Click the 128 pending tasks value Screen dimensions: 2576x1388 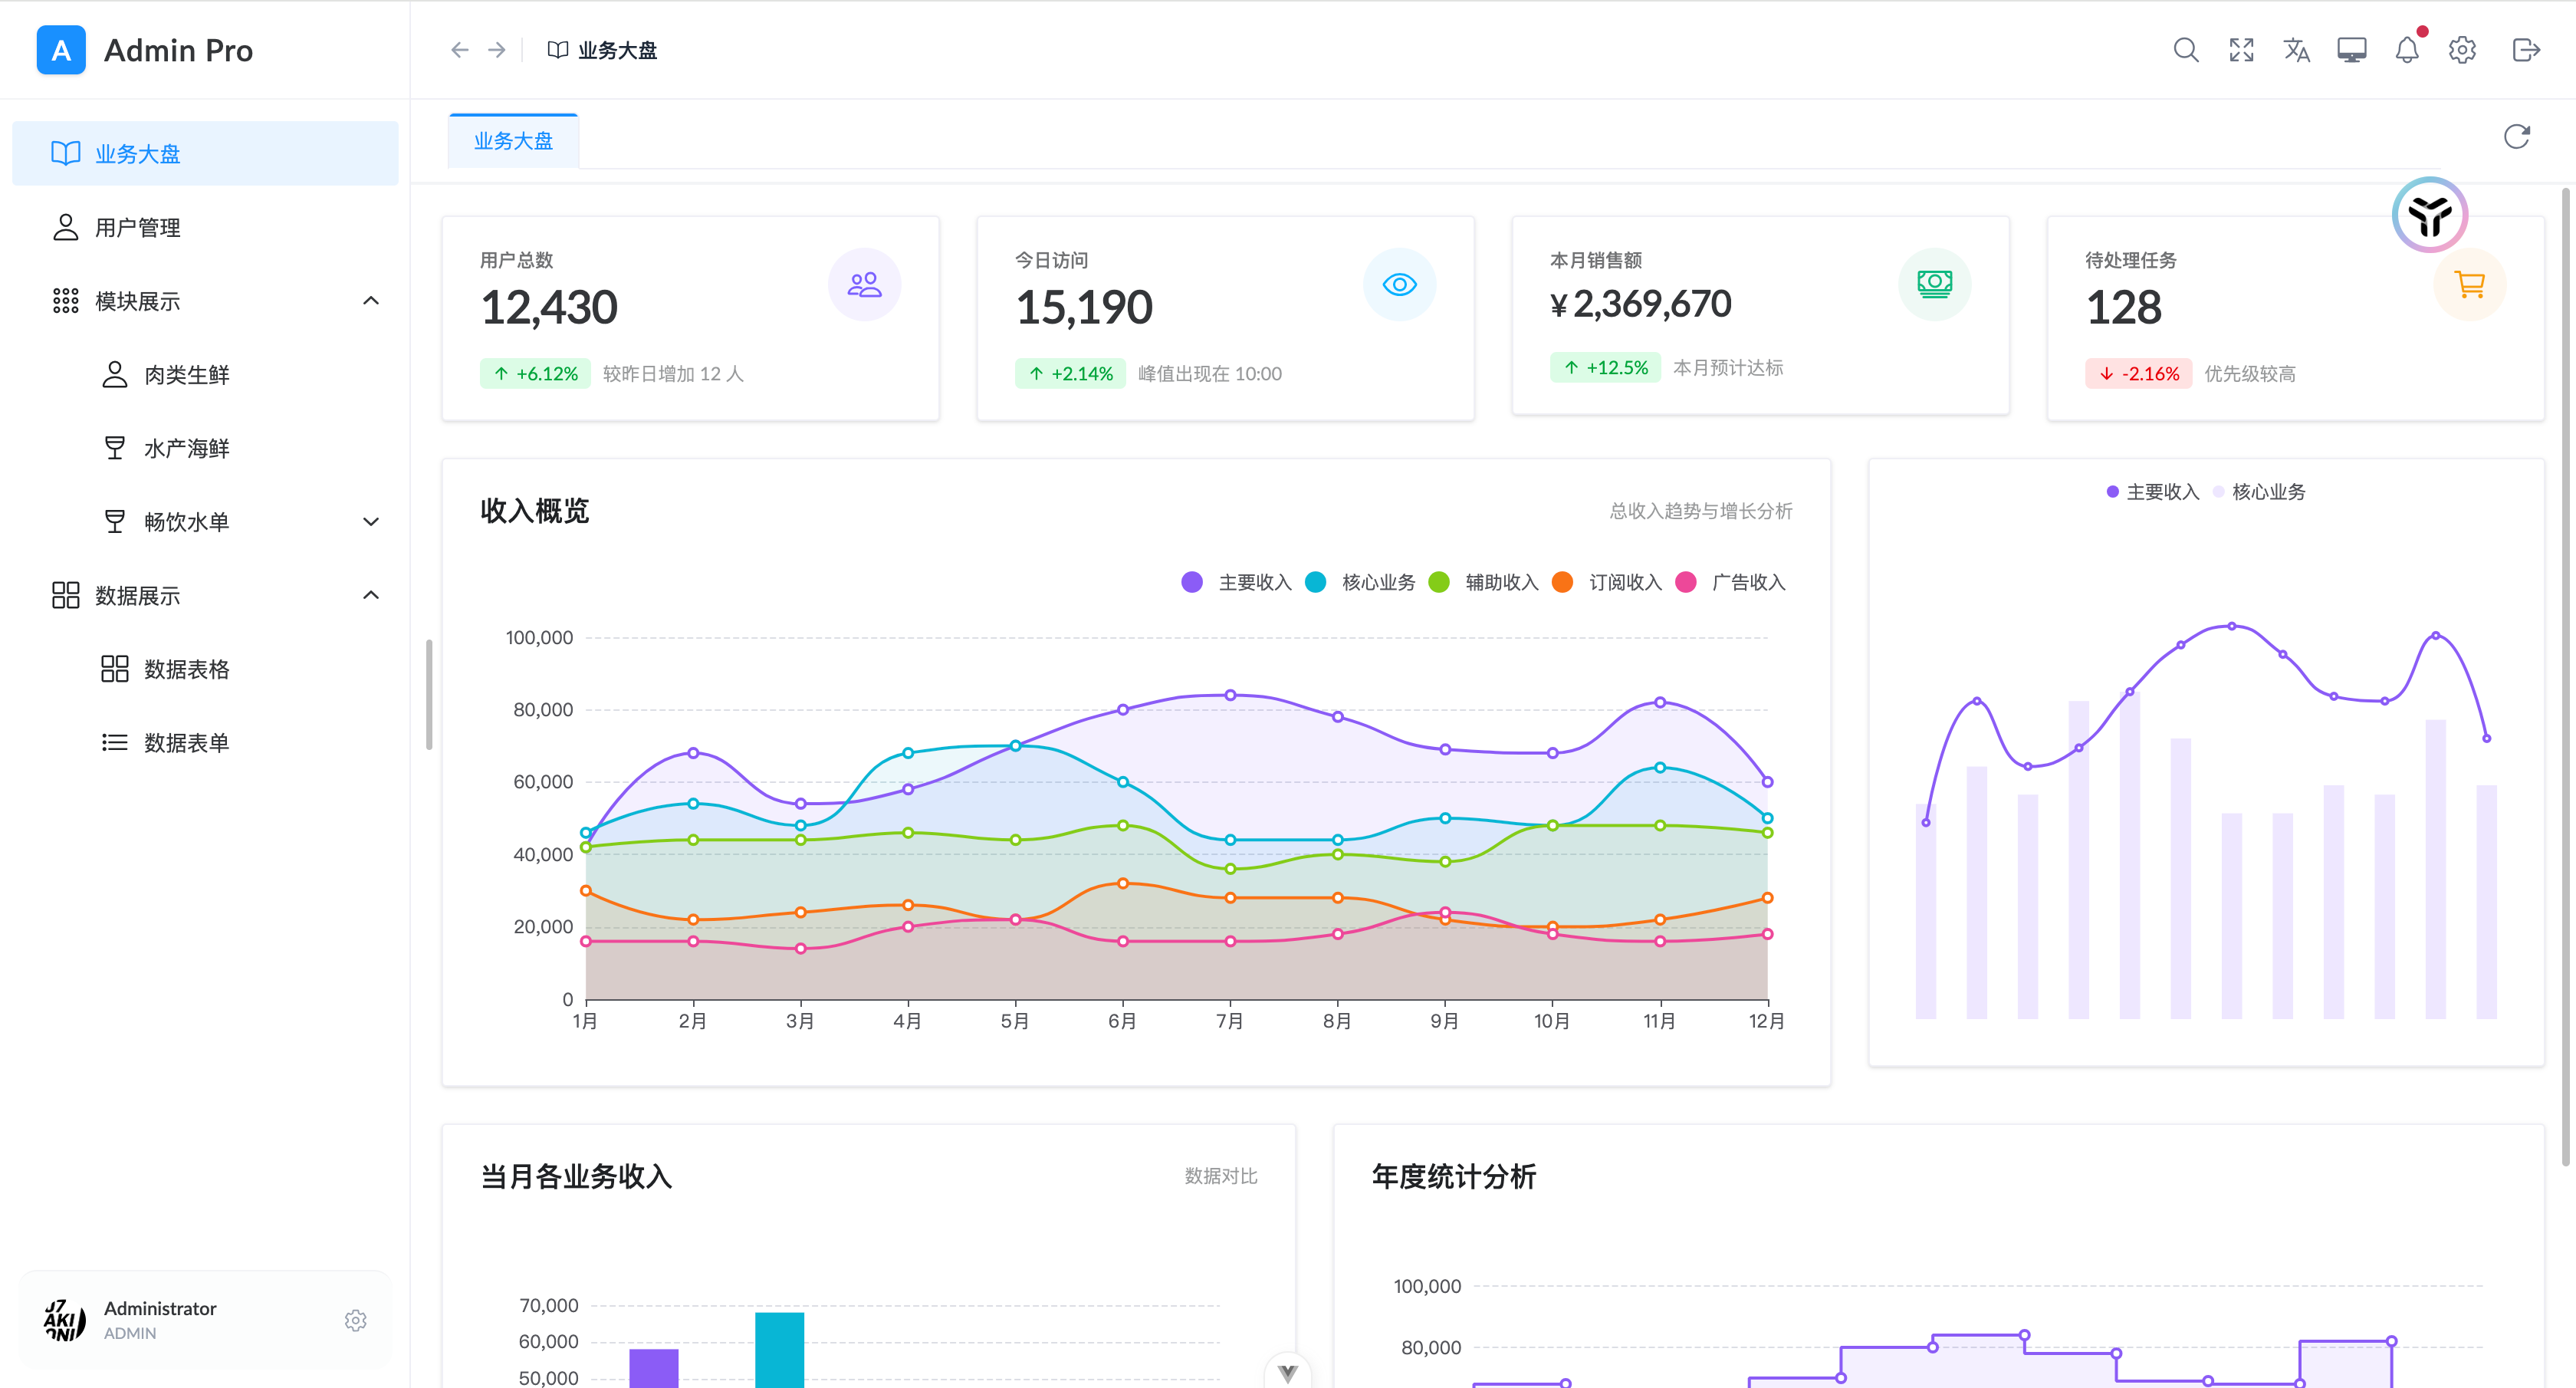(x=2123, y=307)
